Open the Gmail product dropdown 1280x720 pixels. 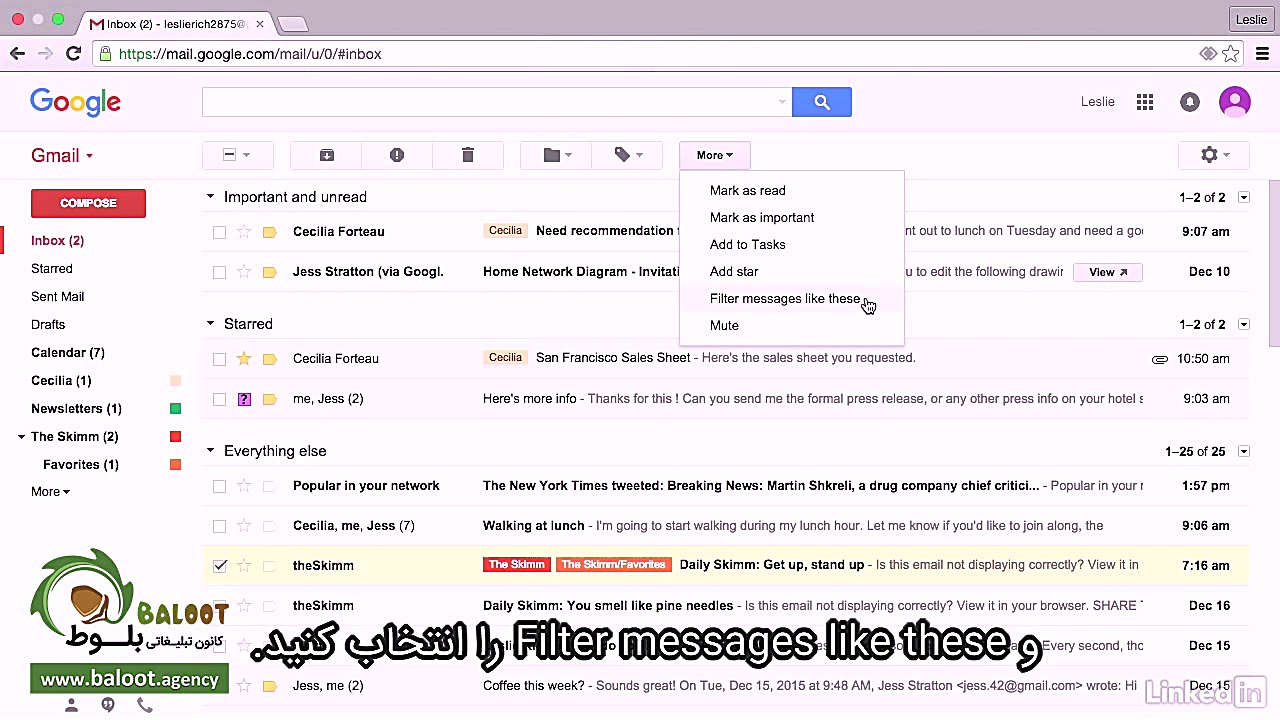coord(62,156)
